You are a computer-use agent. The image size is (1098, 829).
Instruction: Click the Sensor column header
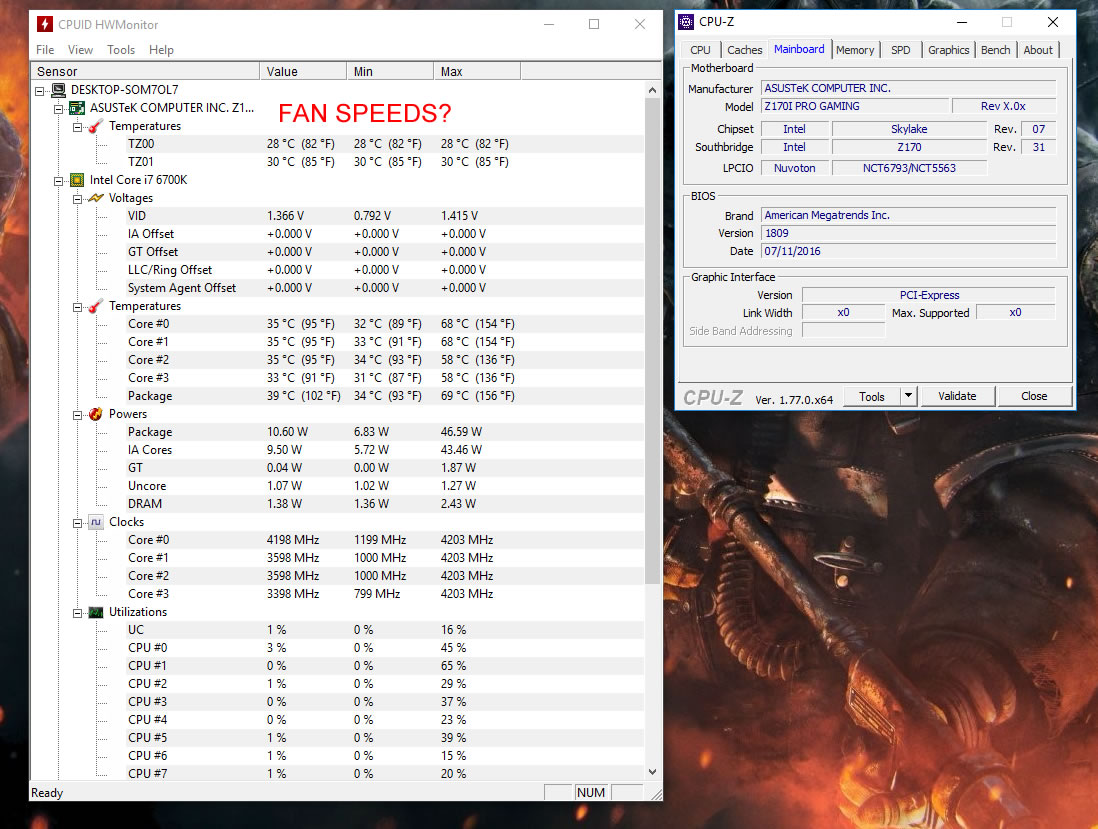coord(146,71)
